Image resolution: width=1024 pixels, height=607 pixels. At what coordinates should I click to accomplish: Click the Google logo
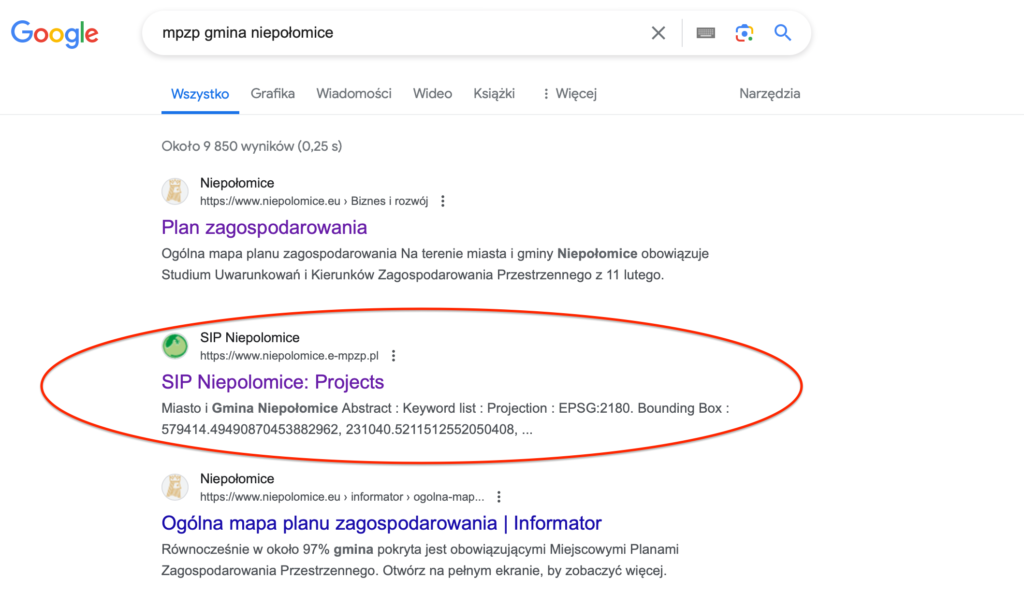tap(55, 33)
